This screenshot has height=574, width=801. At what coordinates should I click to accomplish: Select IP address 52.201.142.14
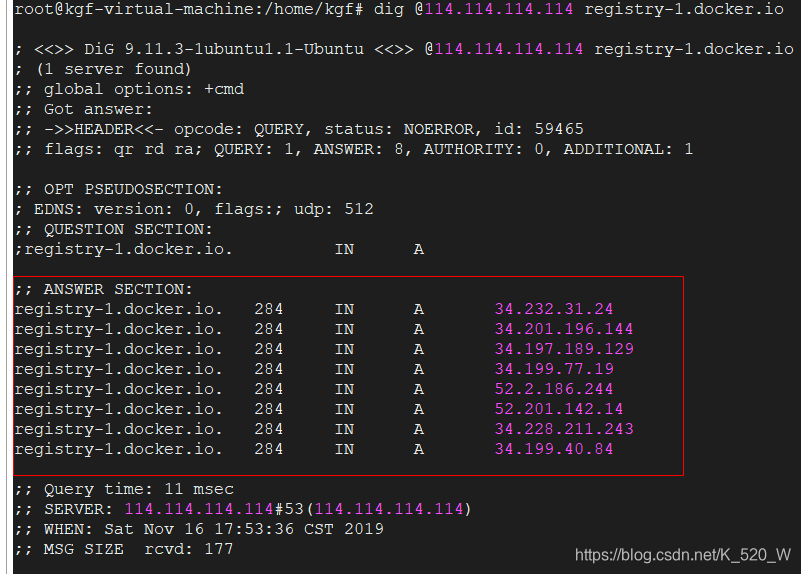tap(559, 409)
